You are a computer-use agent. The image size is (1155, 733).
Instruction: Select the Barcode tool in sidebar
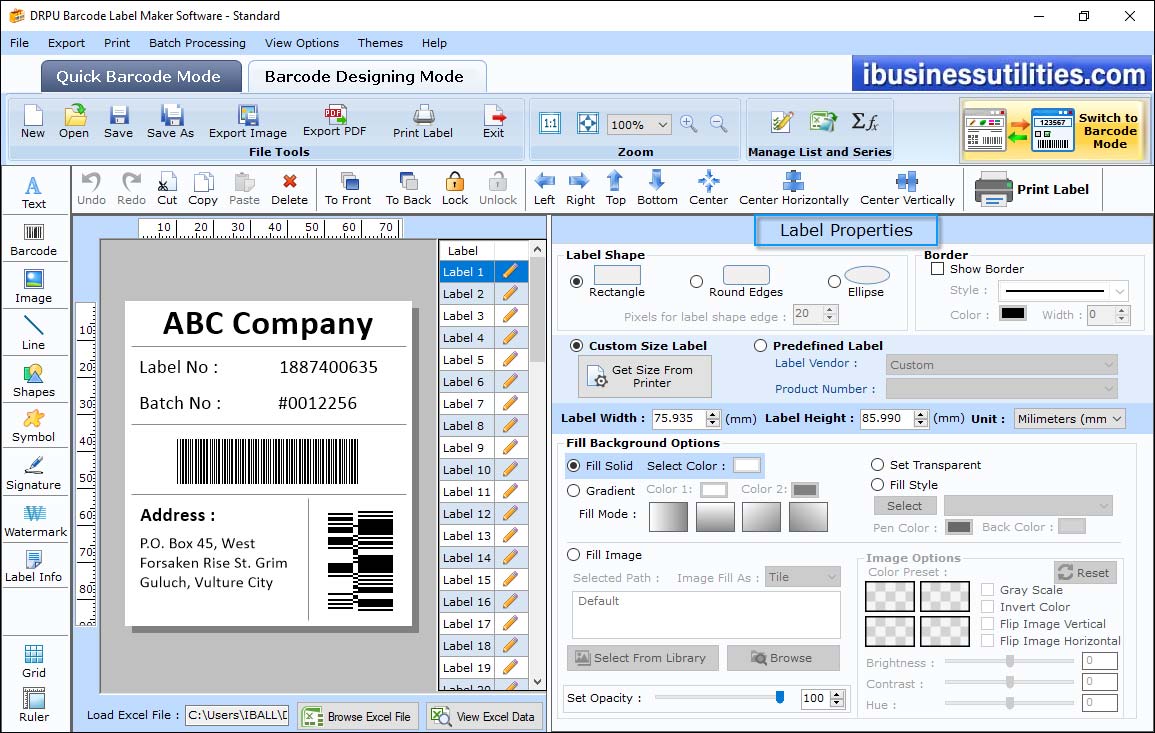tap(34, 240)
